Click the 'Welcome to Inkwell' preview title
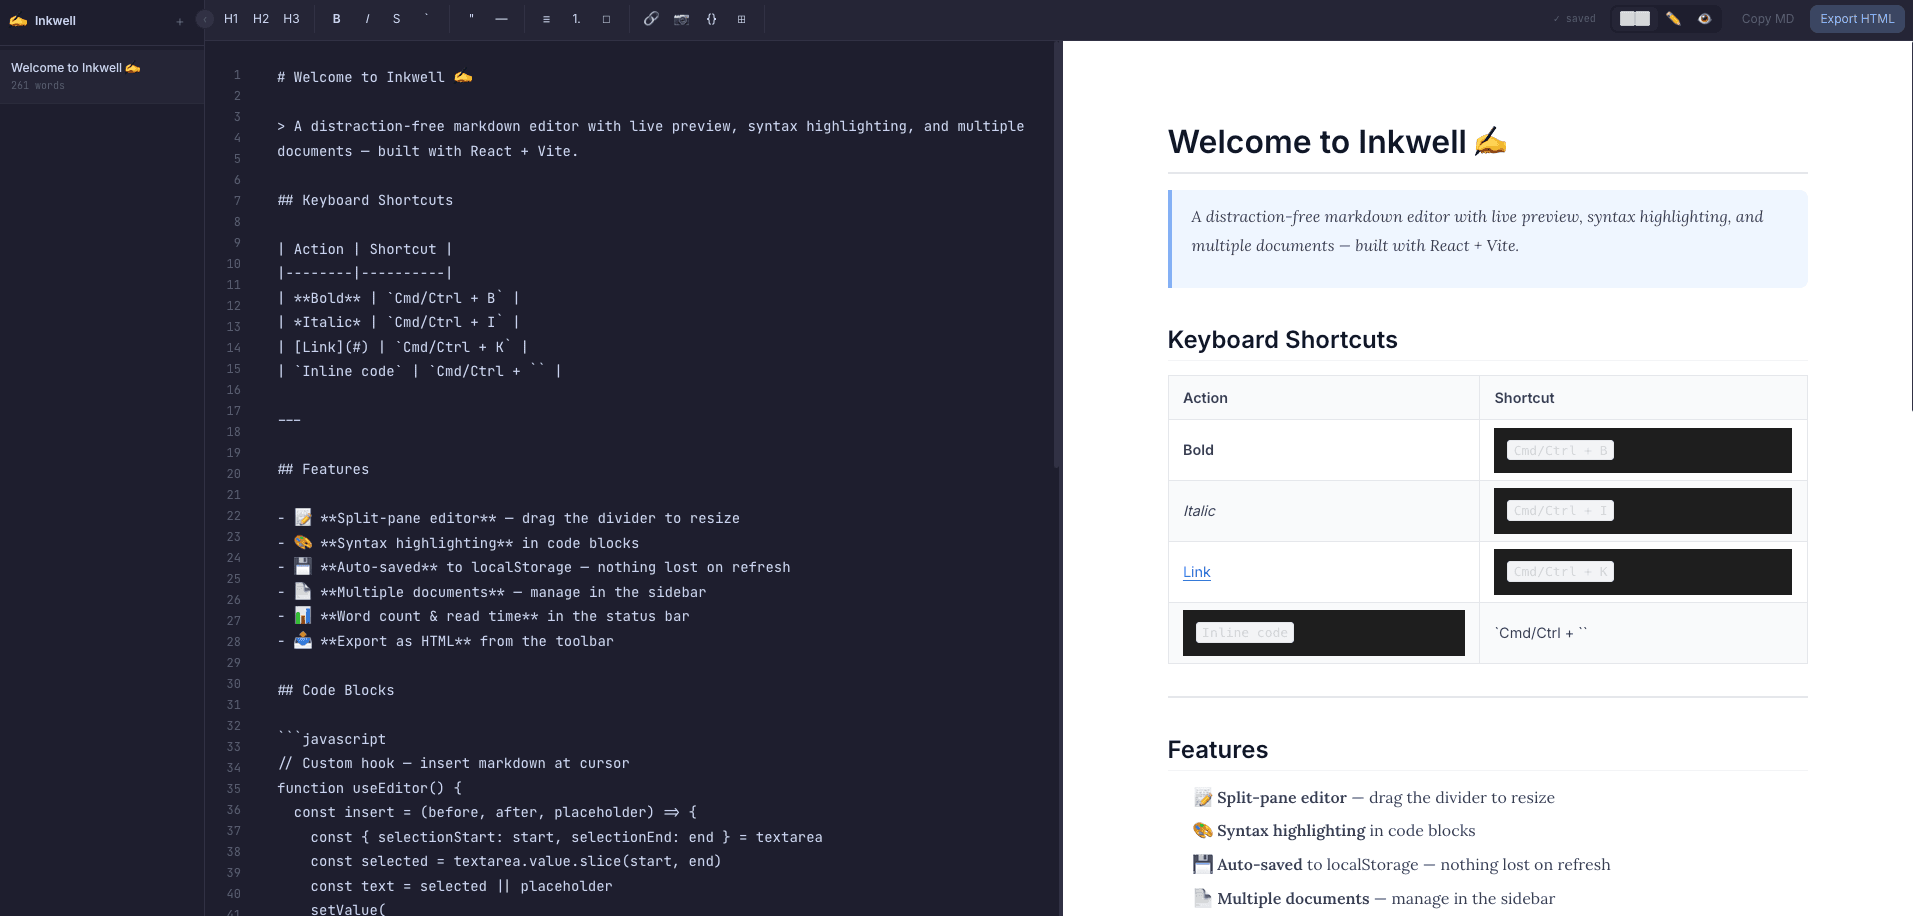This screenshot has width=1913, height=916. [1337, 142]
